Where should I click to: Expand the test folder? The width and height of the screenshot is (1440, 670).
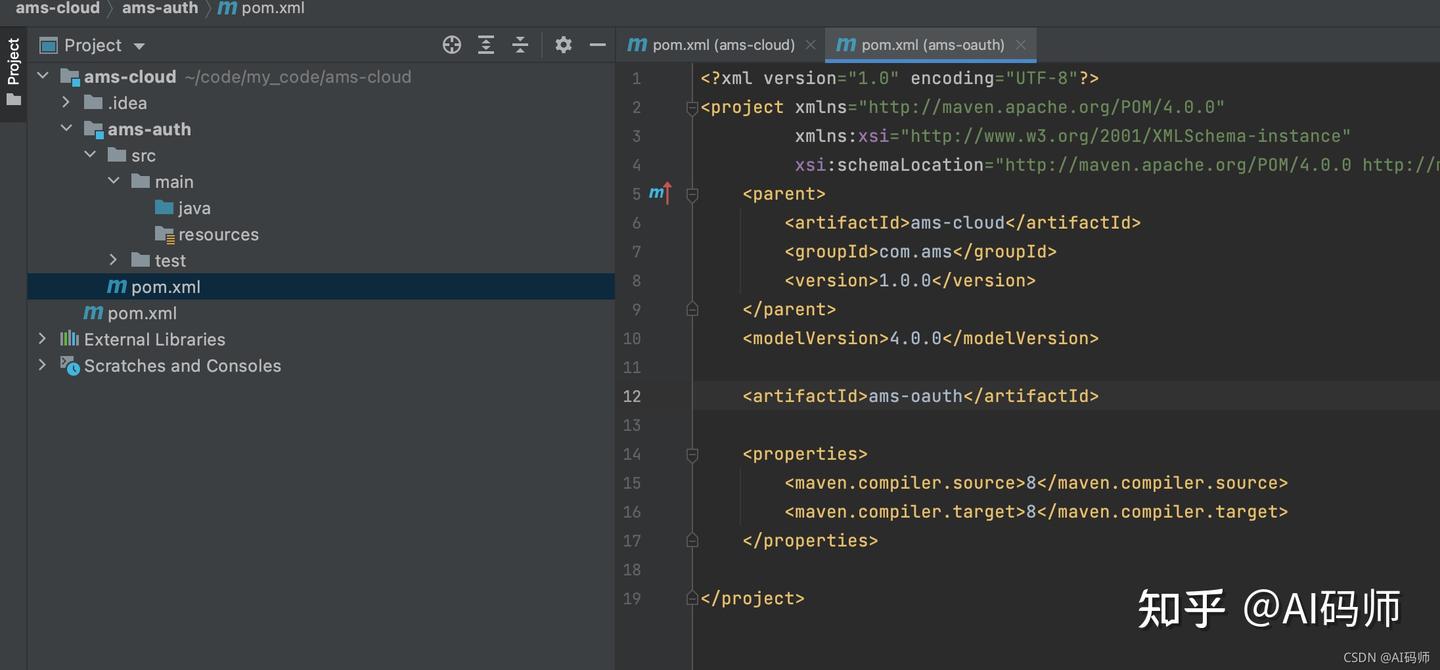pyautogui.click(x=114, y=260)
